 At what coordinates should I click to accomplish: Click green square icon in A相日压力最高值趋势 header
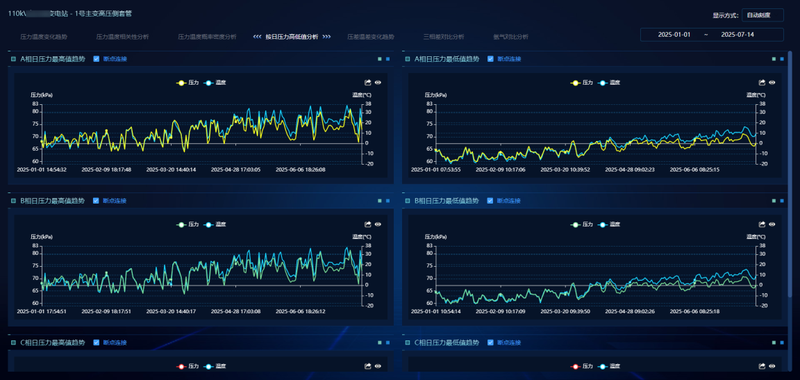(380, 59)
